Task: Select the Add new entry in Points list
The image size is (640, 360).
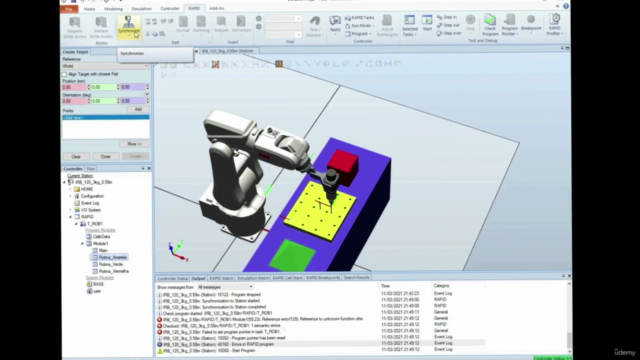Action: (106, 118)
